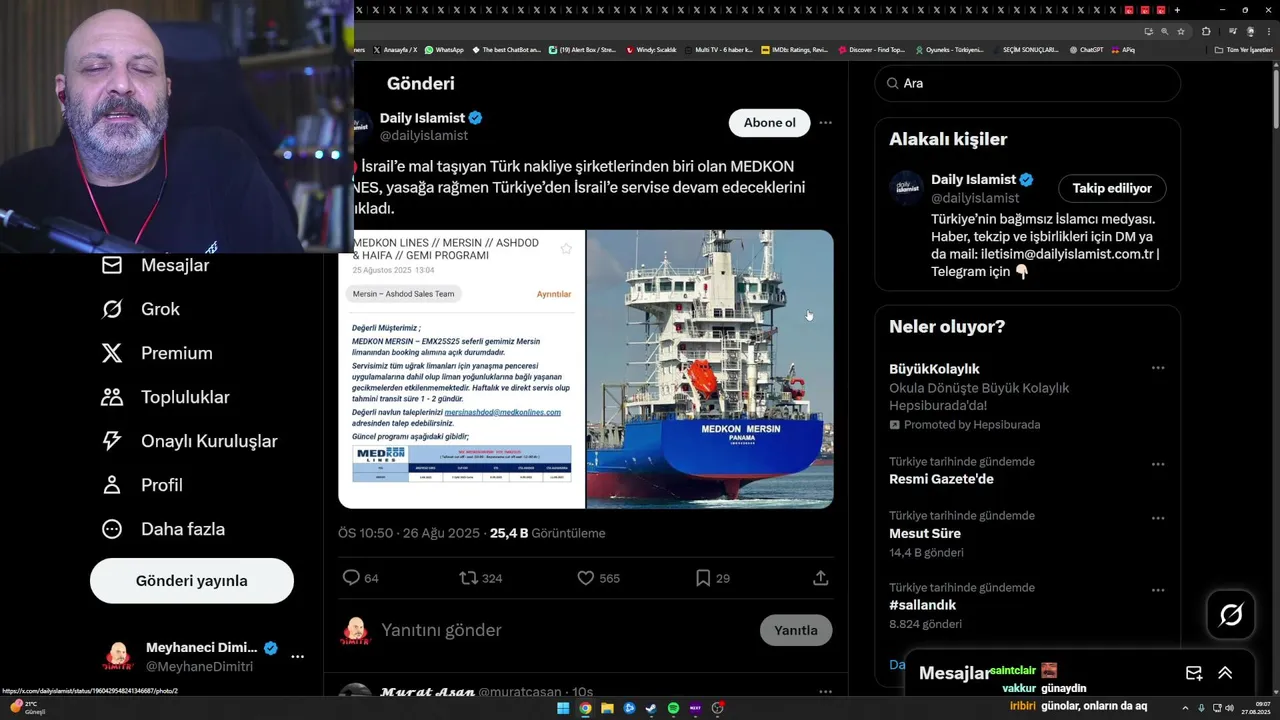
Task: Open options for Resmi Gazete'de trend
Action: click(1158, 465)
